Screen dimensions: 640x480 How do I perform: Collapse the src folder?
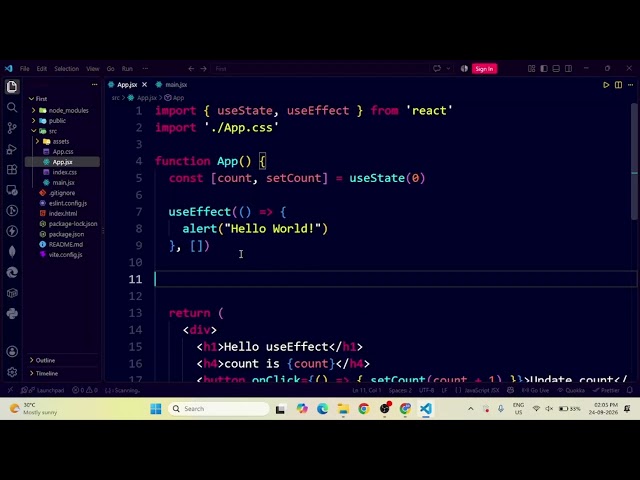click(x=48, y=131)
